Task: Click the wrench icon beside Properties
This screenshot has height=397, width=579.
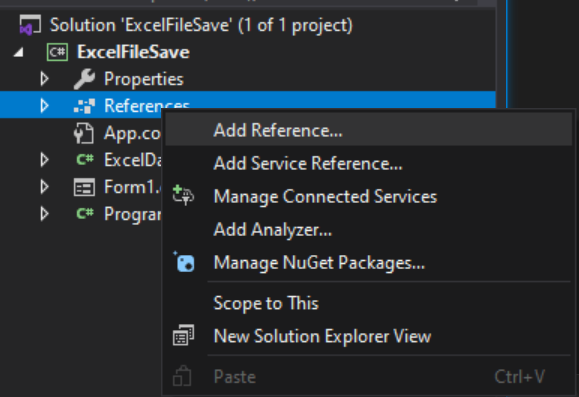Action: point(84,79)
